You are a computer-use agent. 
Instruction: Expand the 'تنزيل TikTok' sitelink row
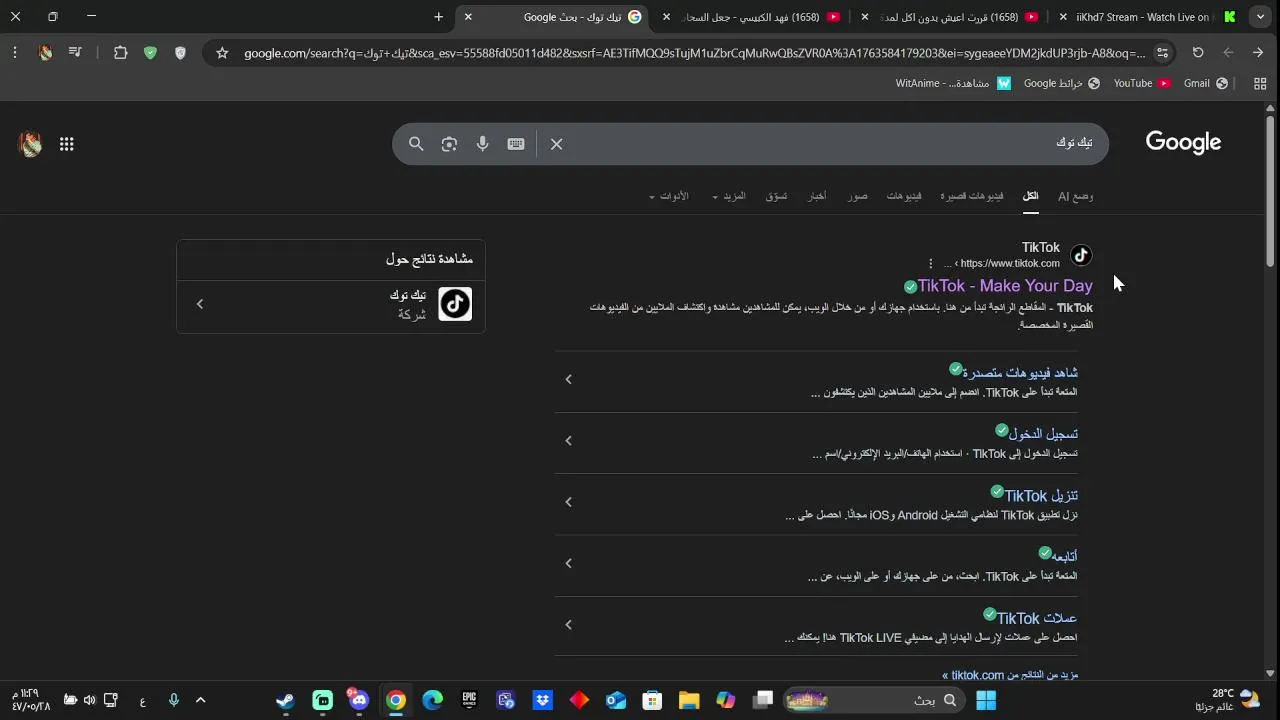568,502
